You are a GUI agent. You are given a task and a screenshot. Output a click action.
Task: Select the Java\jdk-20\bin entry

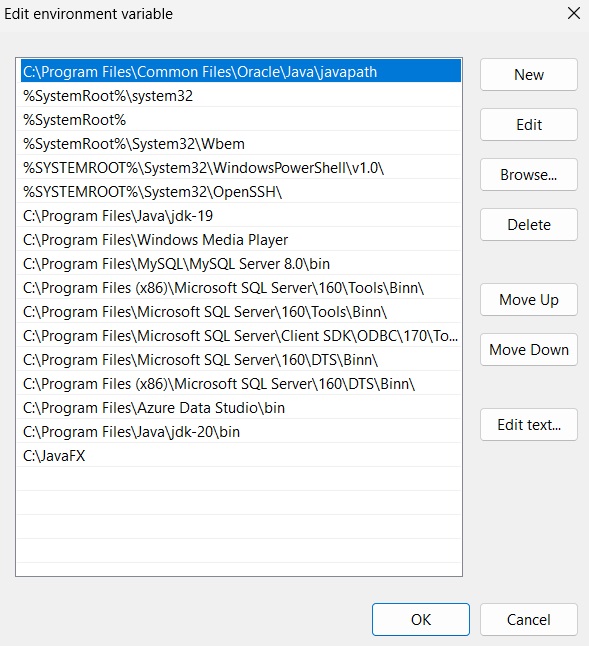(241, 431)
